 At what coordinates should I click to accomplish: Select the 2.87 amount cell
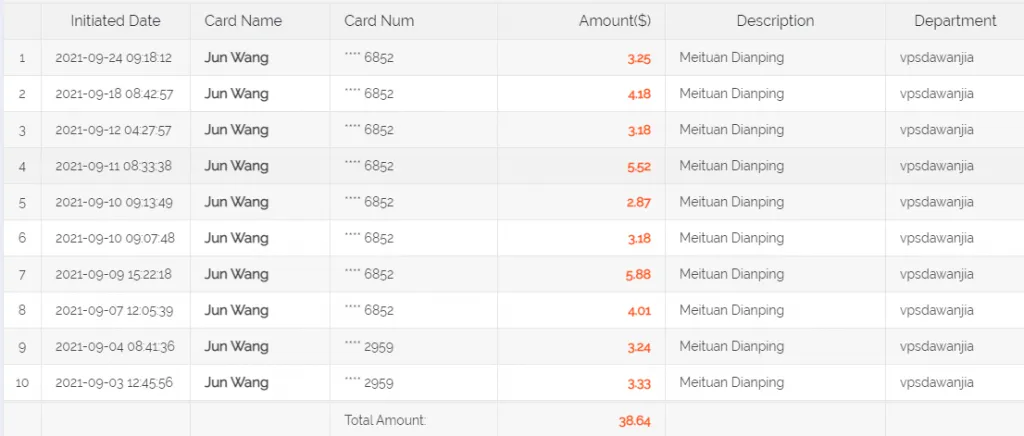click(x=639, y=202)
